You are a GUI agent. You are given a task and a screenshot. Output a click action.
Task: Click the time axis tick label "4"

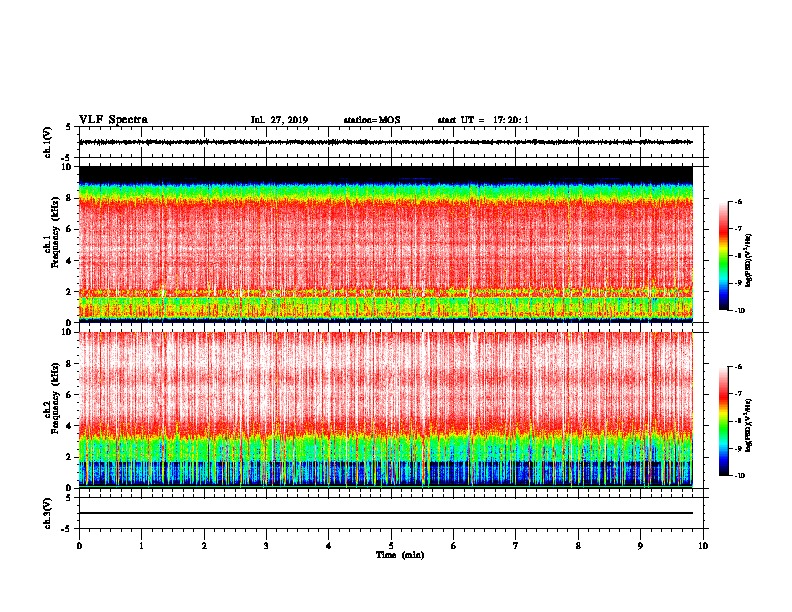pyautogui.click(x=329, y=546)
